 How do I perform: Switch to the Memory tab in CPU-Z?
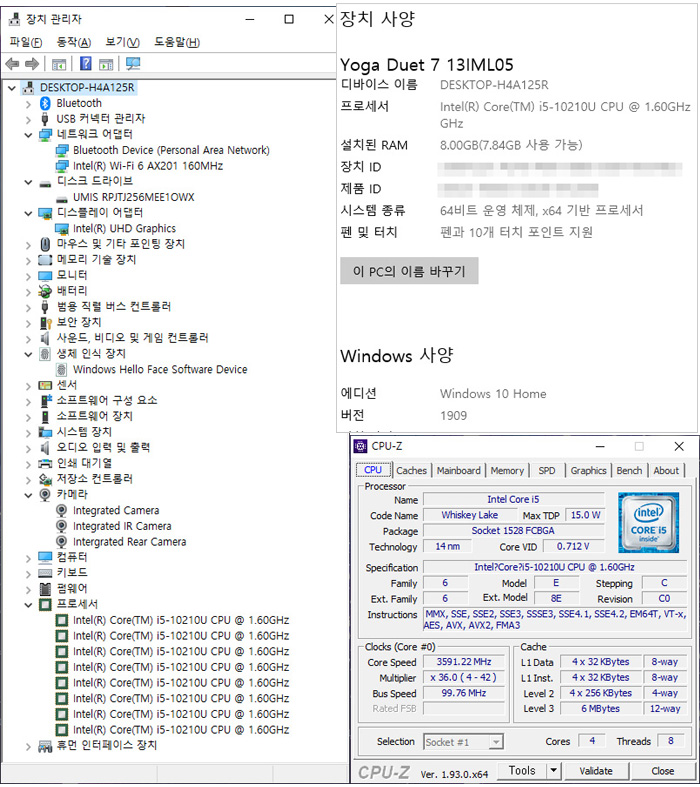[x=507, y=470]
